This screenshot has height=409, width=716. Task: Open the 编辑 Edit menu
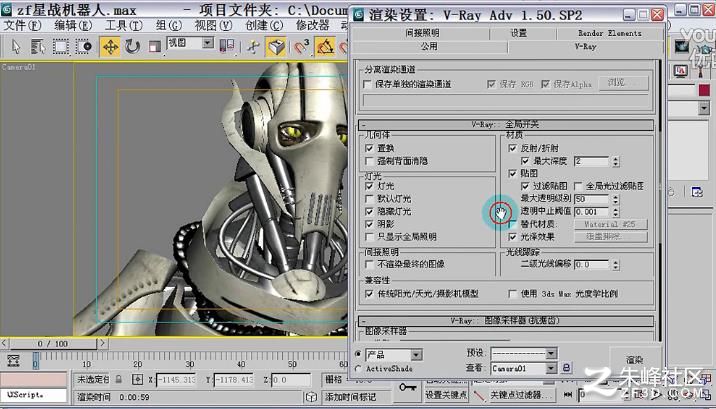tap(73, 25)
